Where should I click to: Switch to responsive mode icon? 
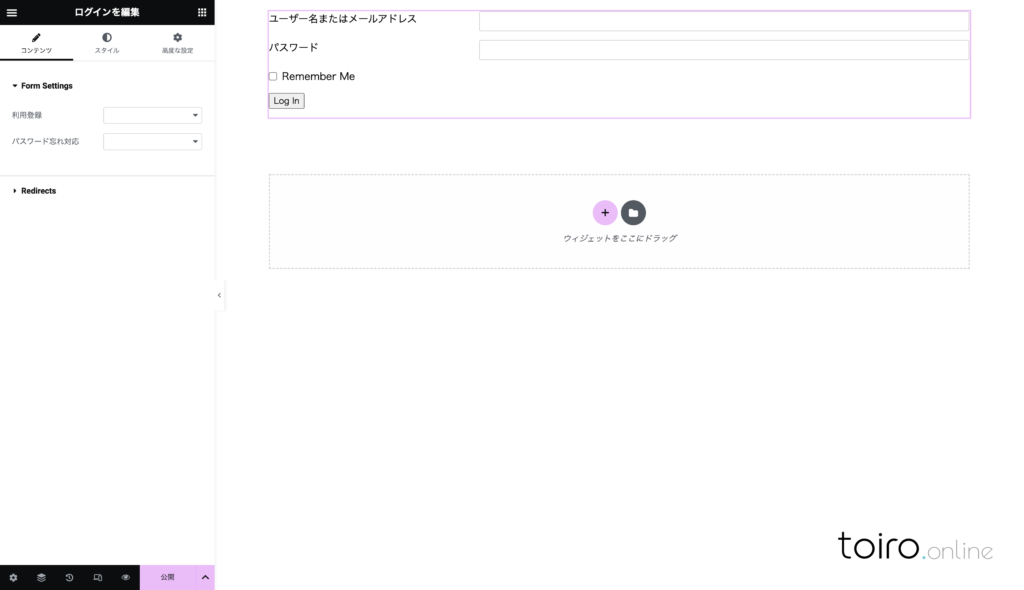coord(97,577)
